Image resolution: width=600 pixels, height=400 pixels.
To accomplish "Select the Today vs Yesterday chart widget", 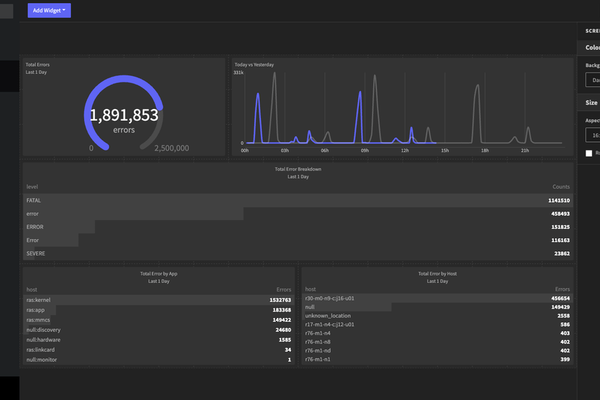I will 402,107.
